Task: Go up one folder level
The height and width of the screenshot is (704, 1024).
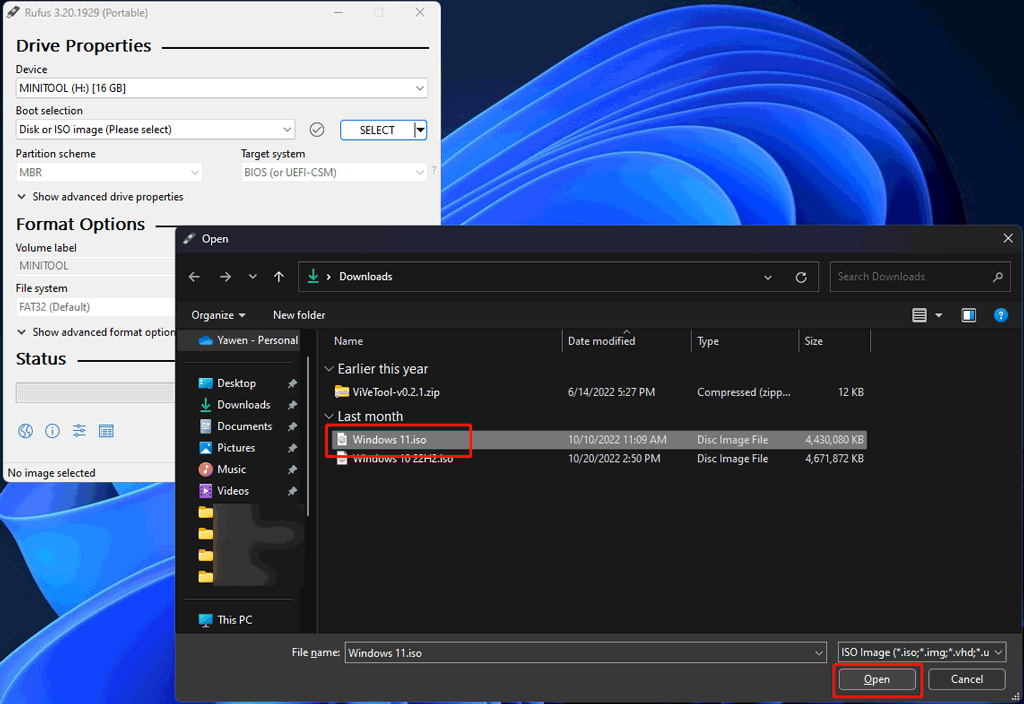Action: point(279,276)
